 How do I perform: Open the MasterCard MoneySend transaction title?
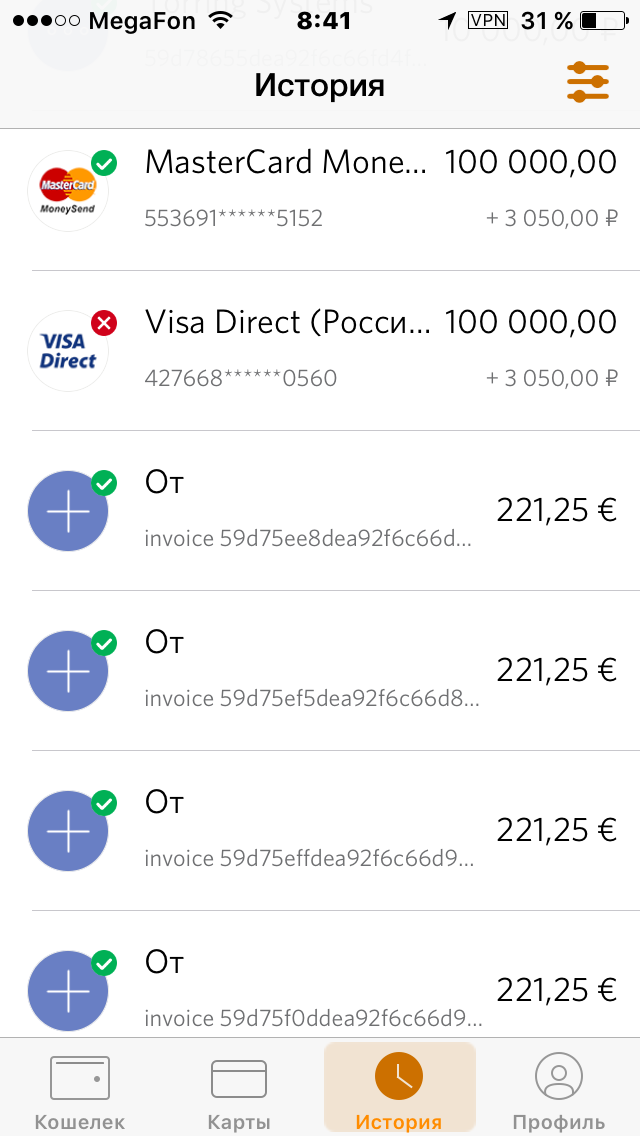click(288, 162)
